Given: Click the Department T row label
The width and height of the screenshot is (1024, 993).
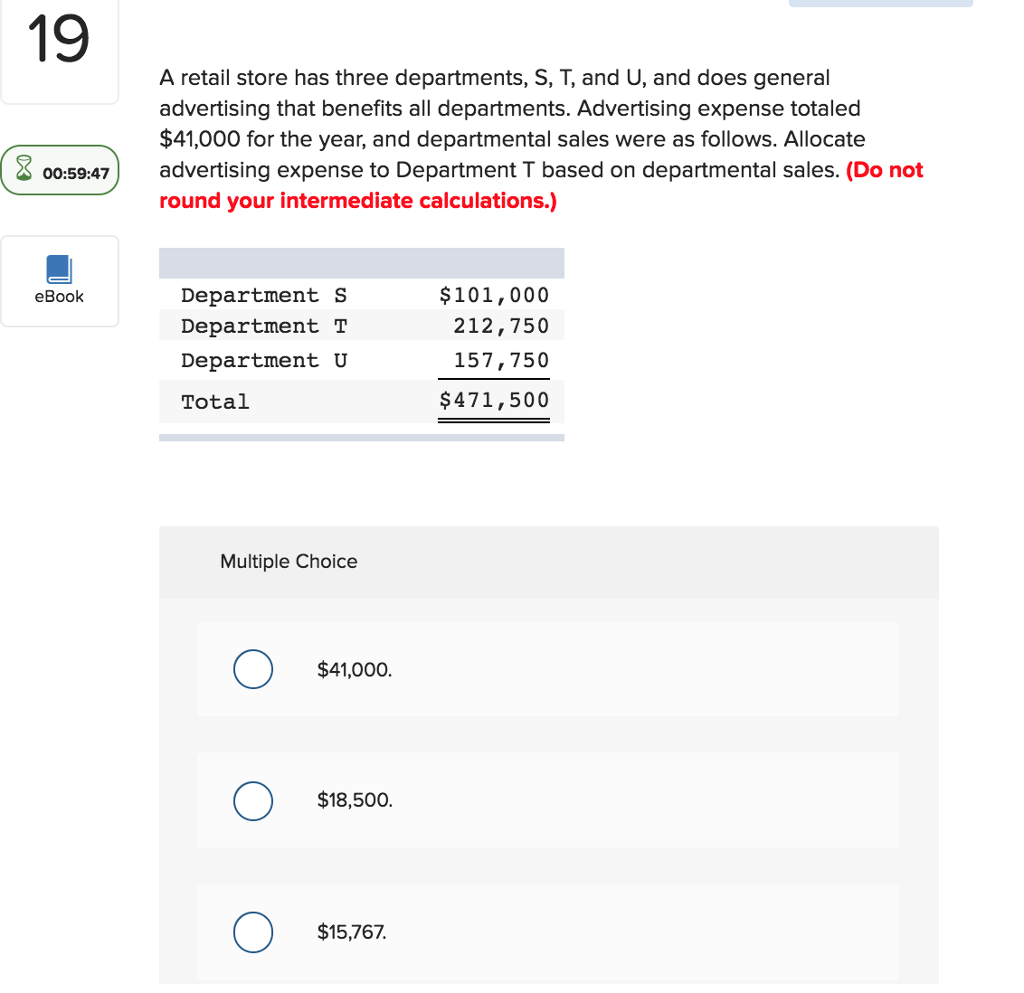Looking at the screenshot, I should point(264,326).
